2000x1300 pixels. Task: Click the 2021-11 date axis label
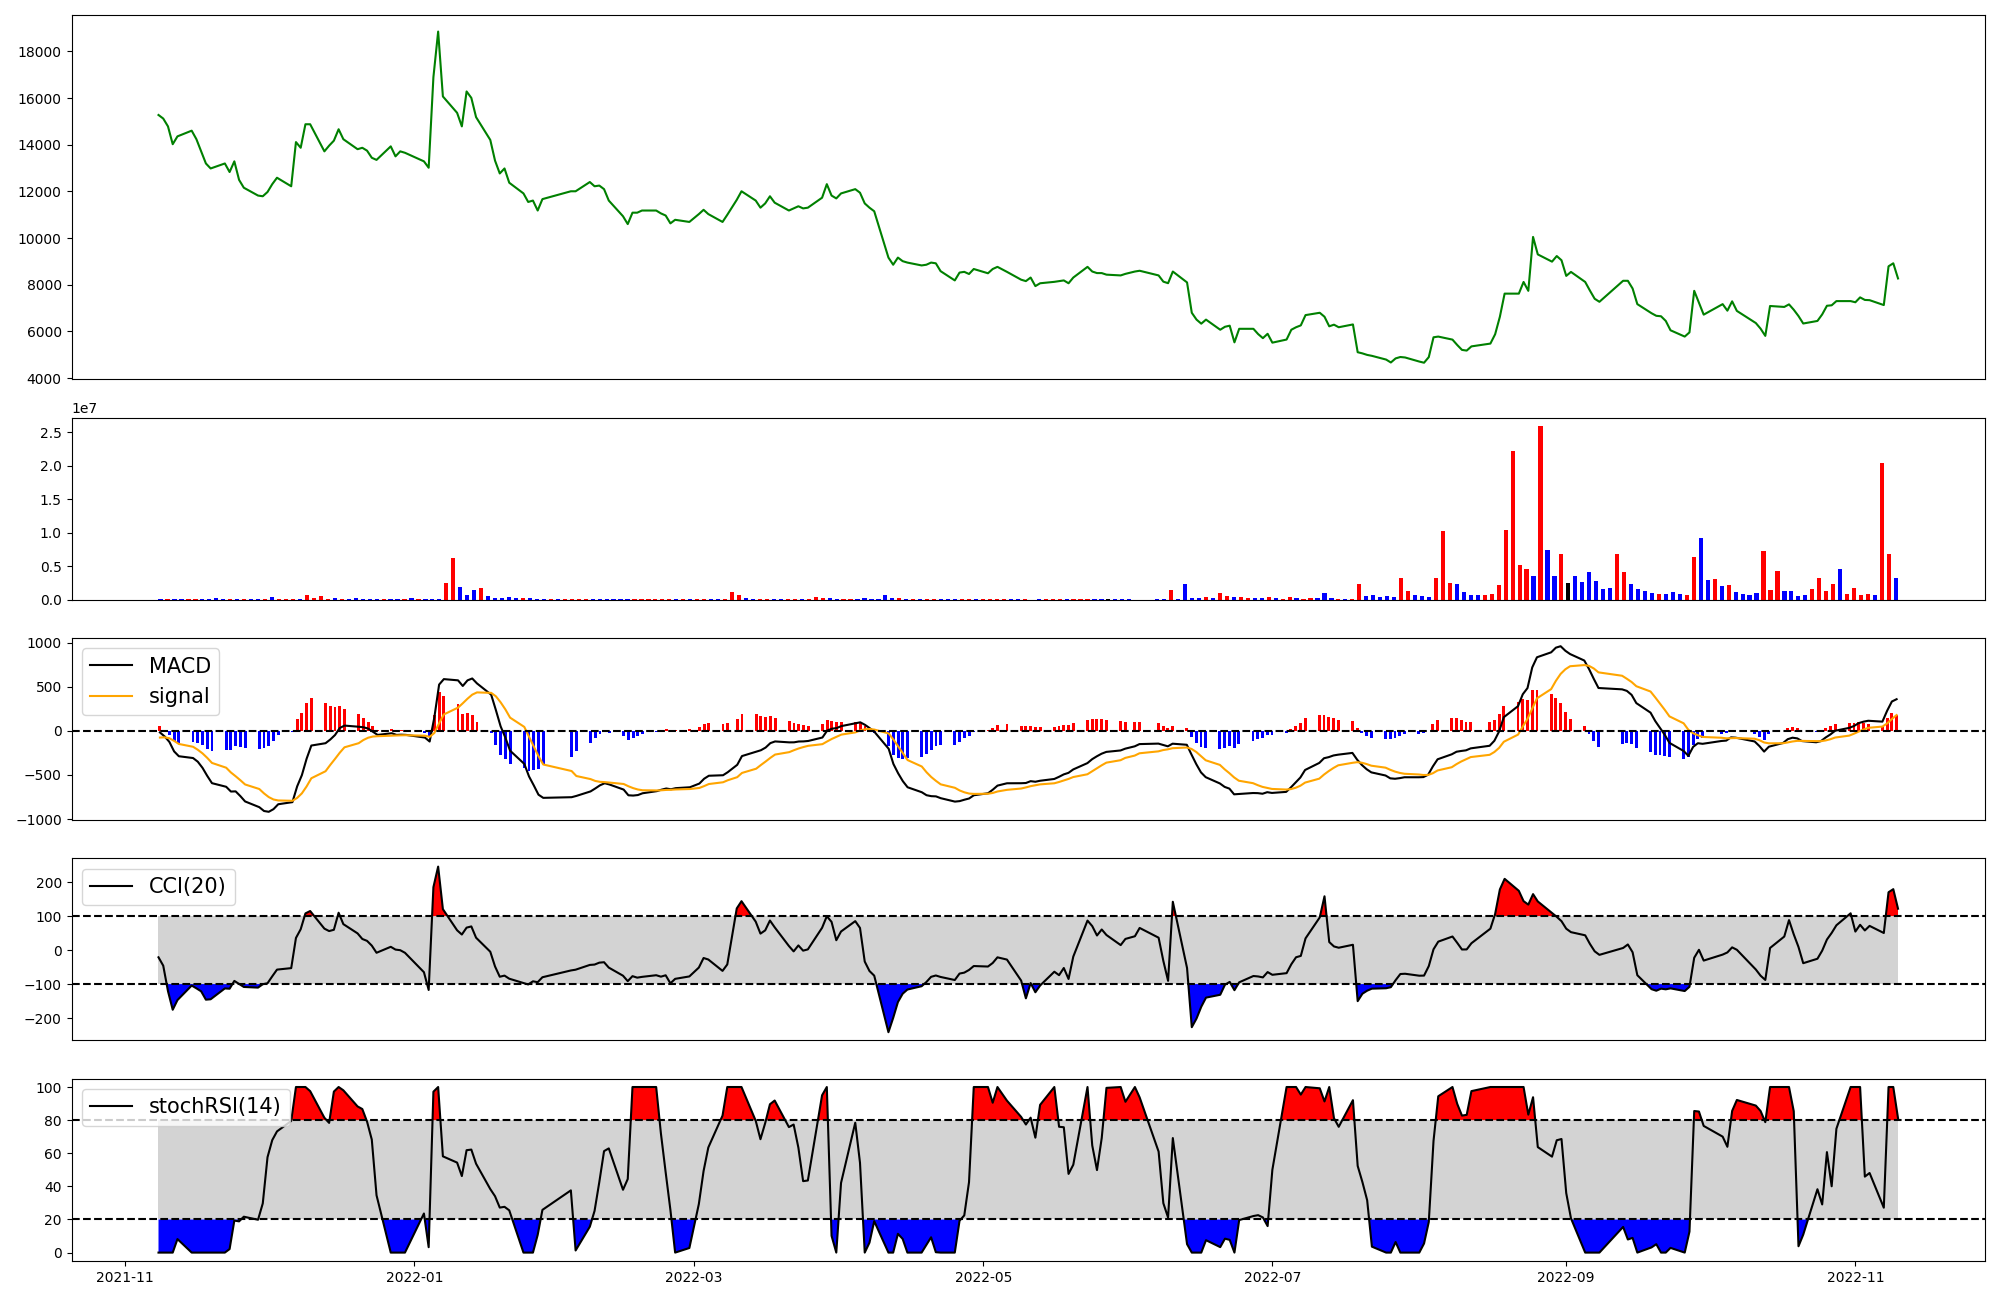125,1277
